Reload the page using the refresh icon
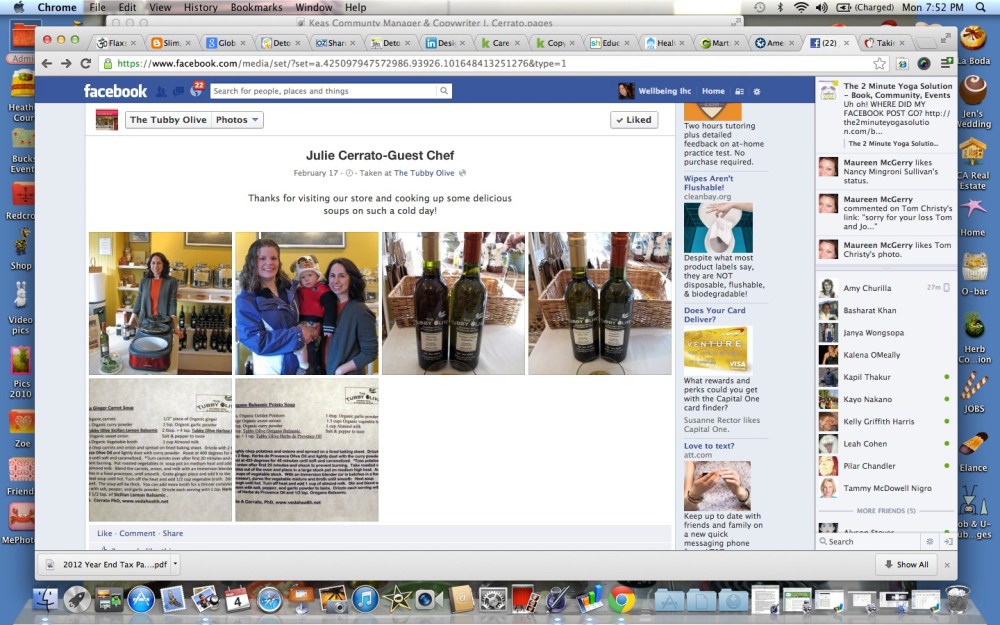 [86, 62]
